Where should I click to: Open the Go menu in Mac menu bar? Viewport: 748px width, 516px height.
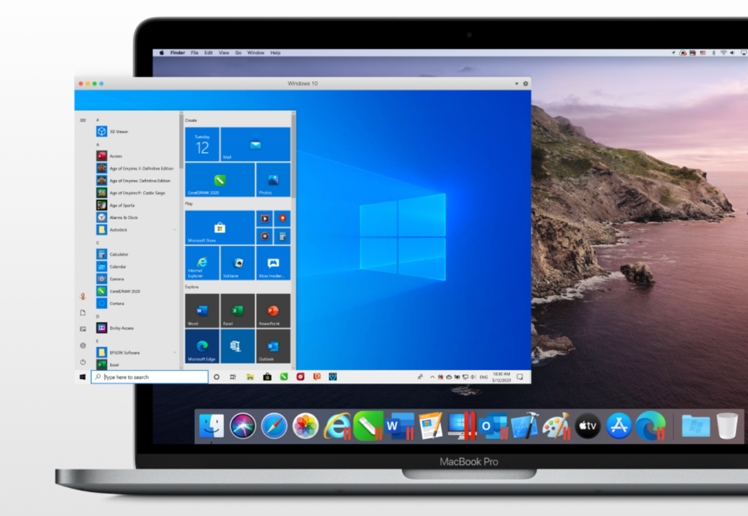pos(238,53)
